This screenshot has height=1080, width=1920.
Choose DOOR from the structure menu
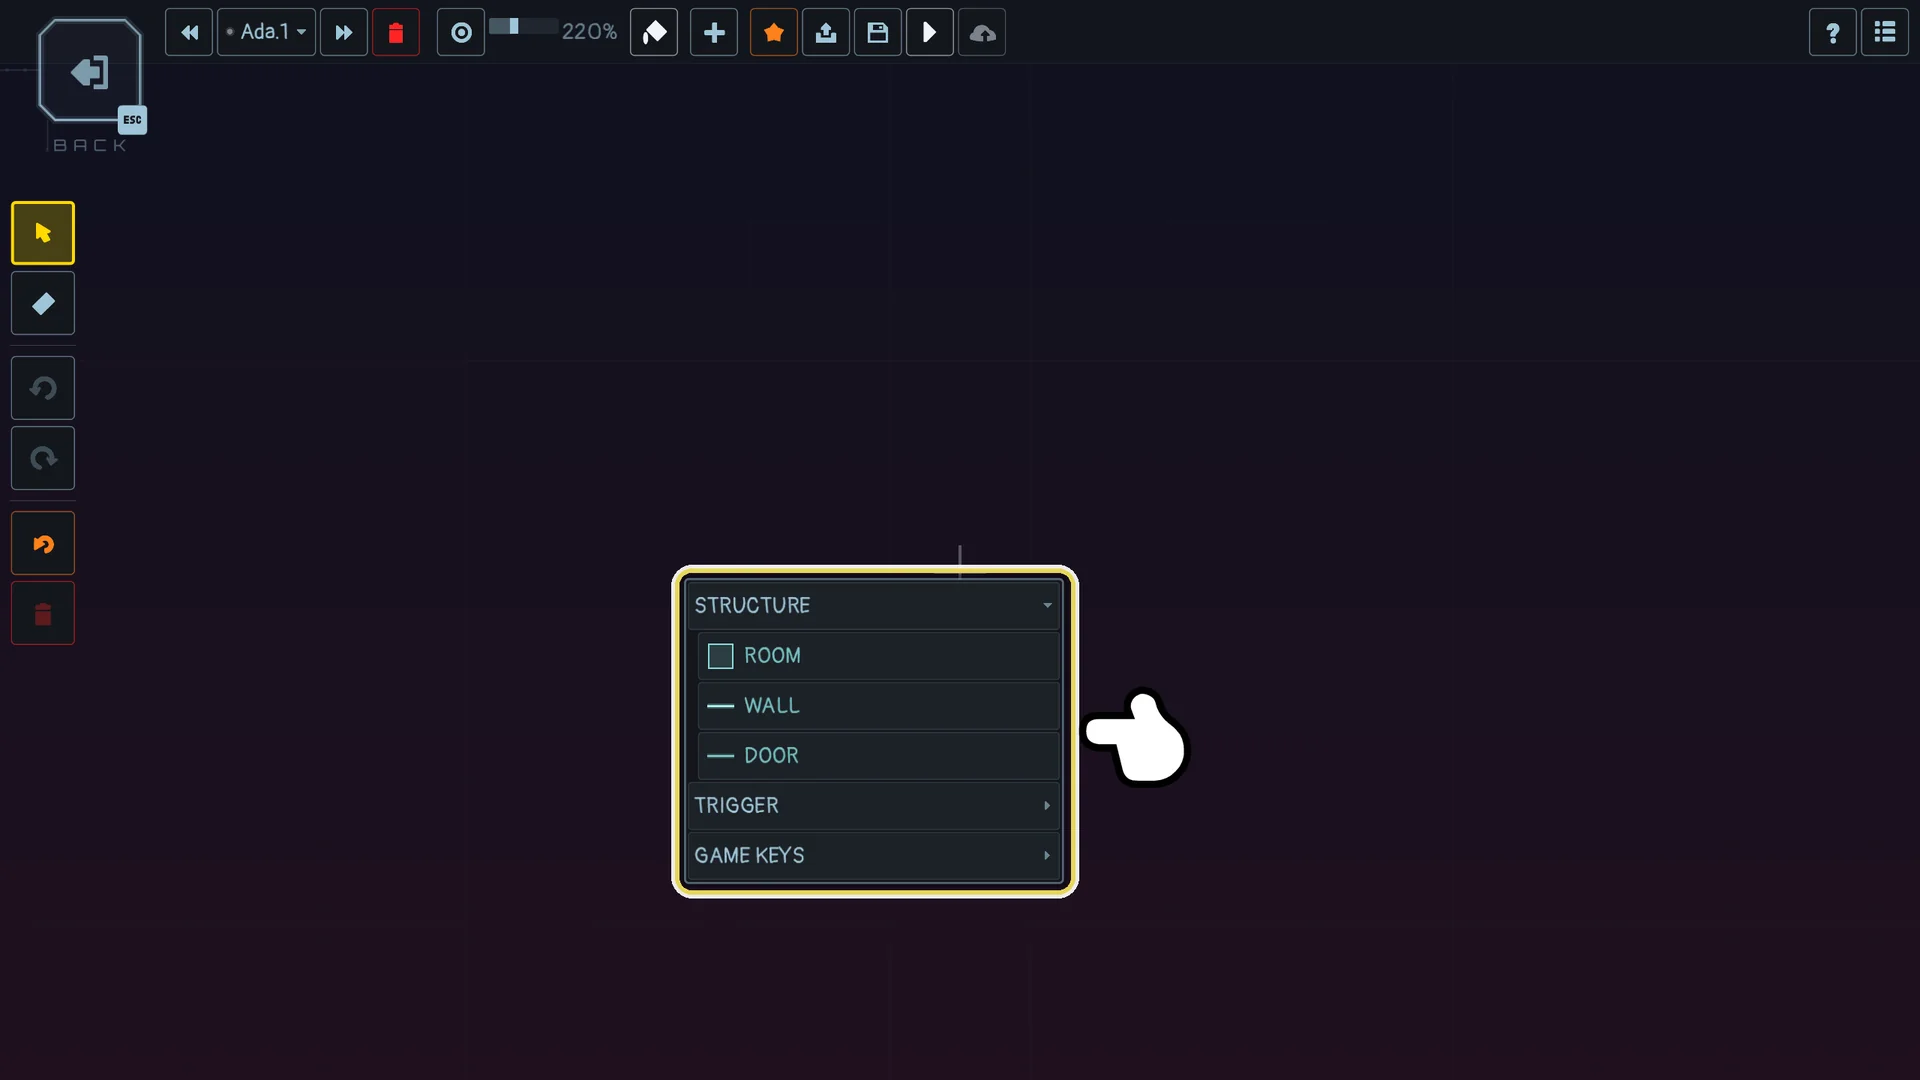878,756
